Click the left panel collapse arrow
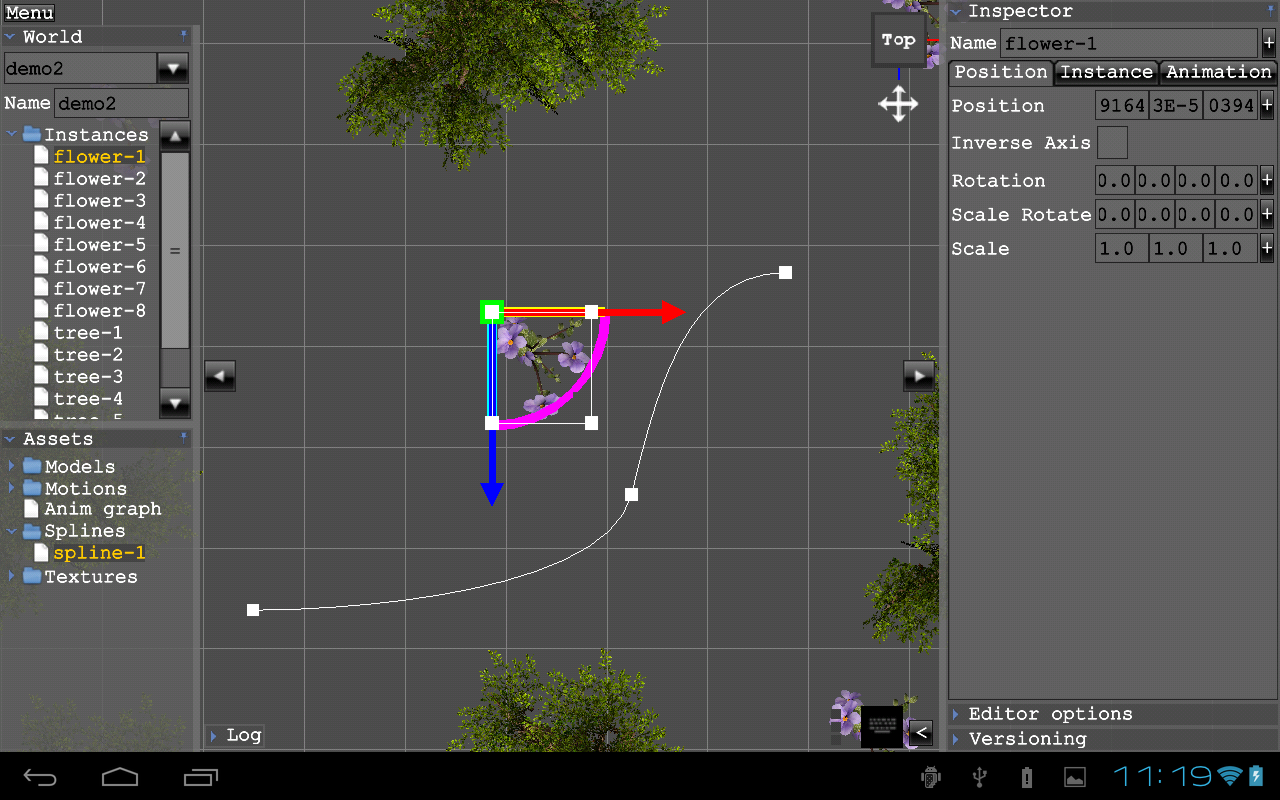Screen dimensions: 1280x800 (219, 375)
